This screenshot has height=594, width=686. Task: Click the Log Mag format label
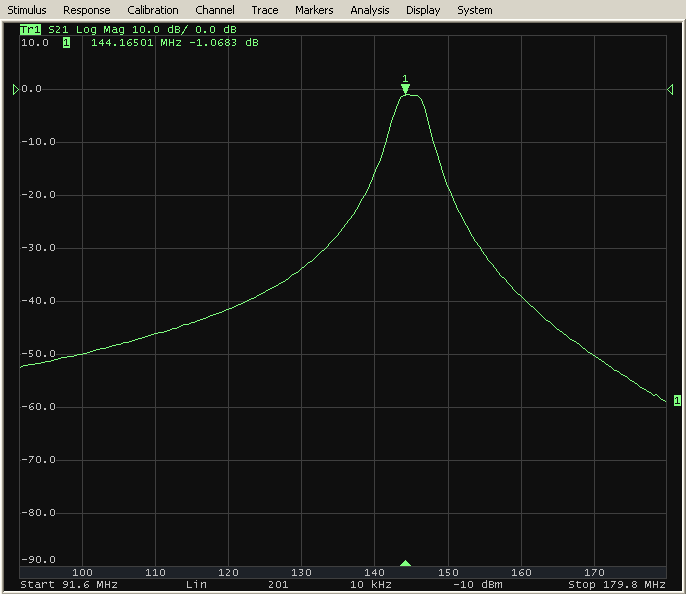[x=100, y=30]
